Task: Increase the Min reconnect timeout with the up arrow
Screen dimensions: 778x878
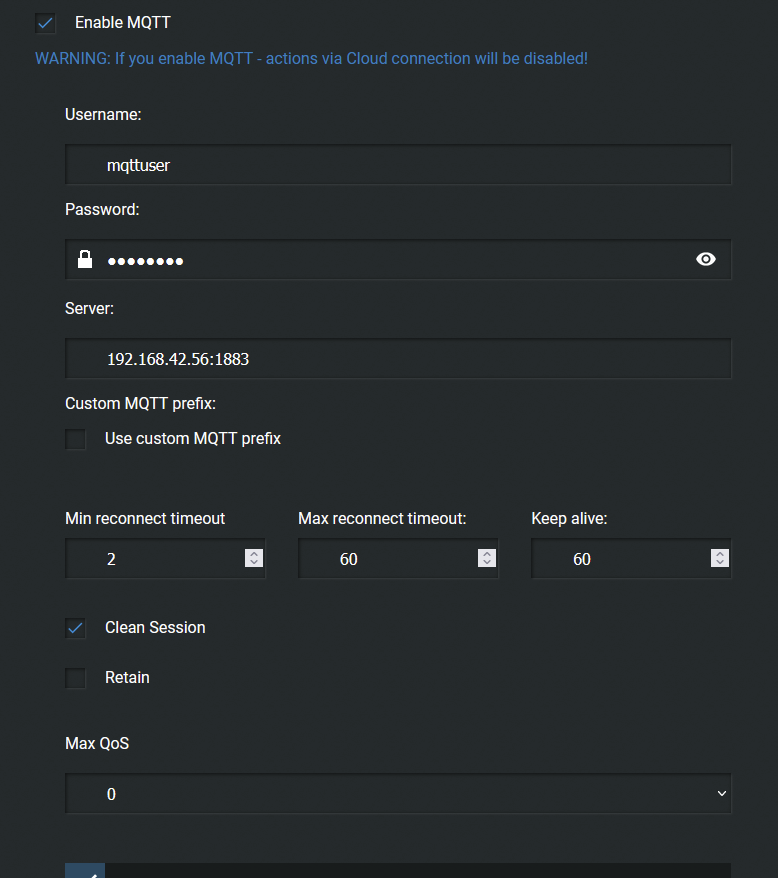Action: (254, 554)
